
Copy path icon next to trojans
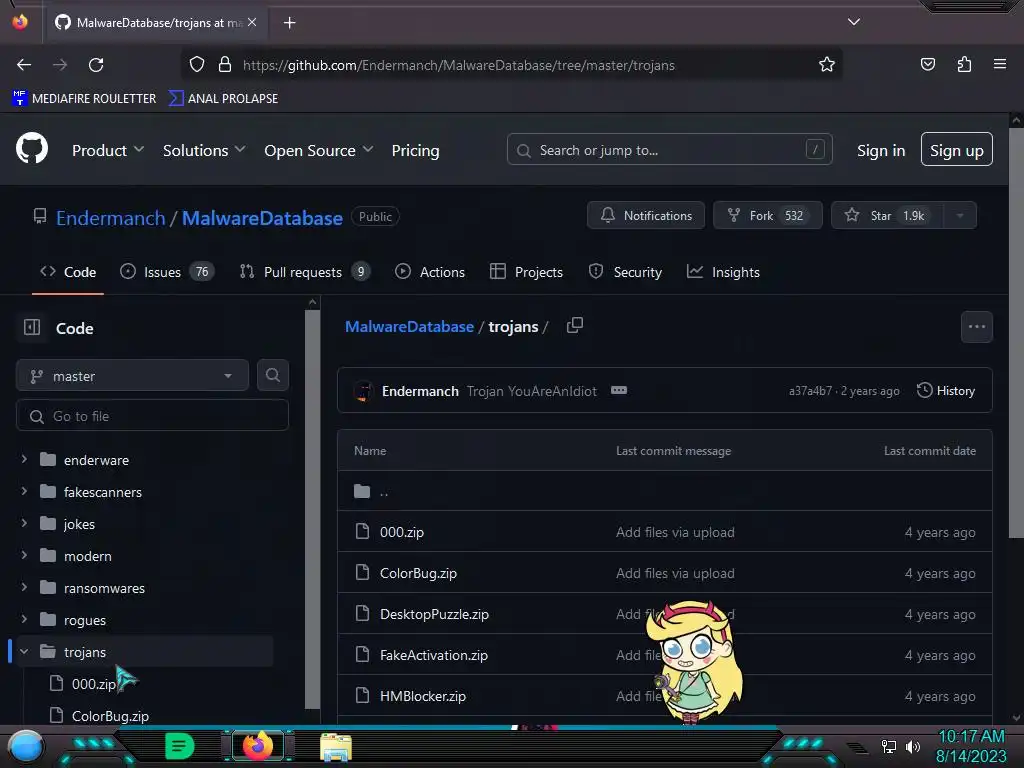575,325
